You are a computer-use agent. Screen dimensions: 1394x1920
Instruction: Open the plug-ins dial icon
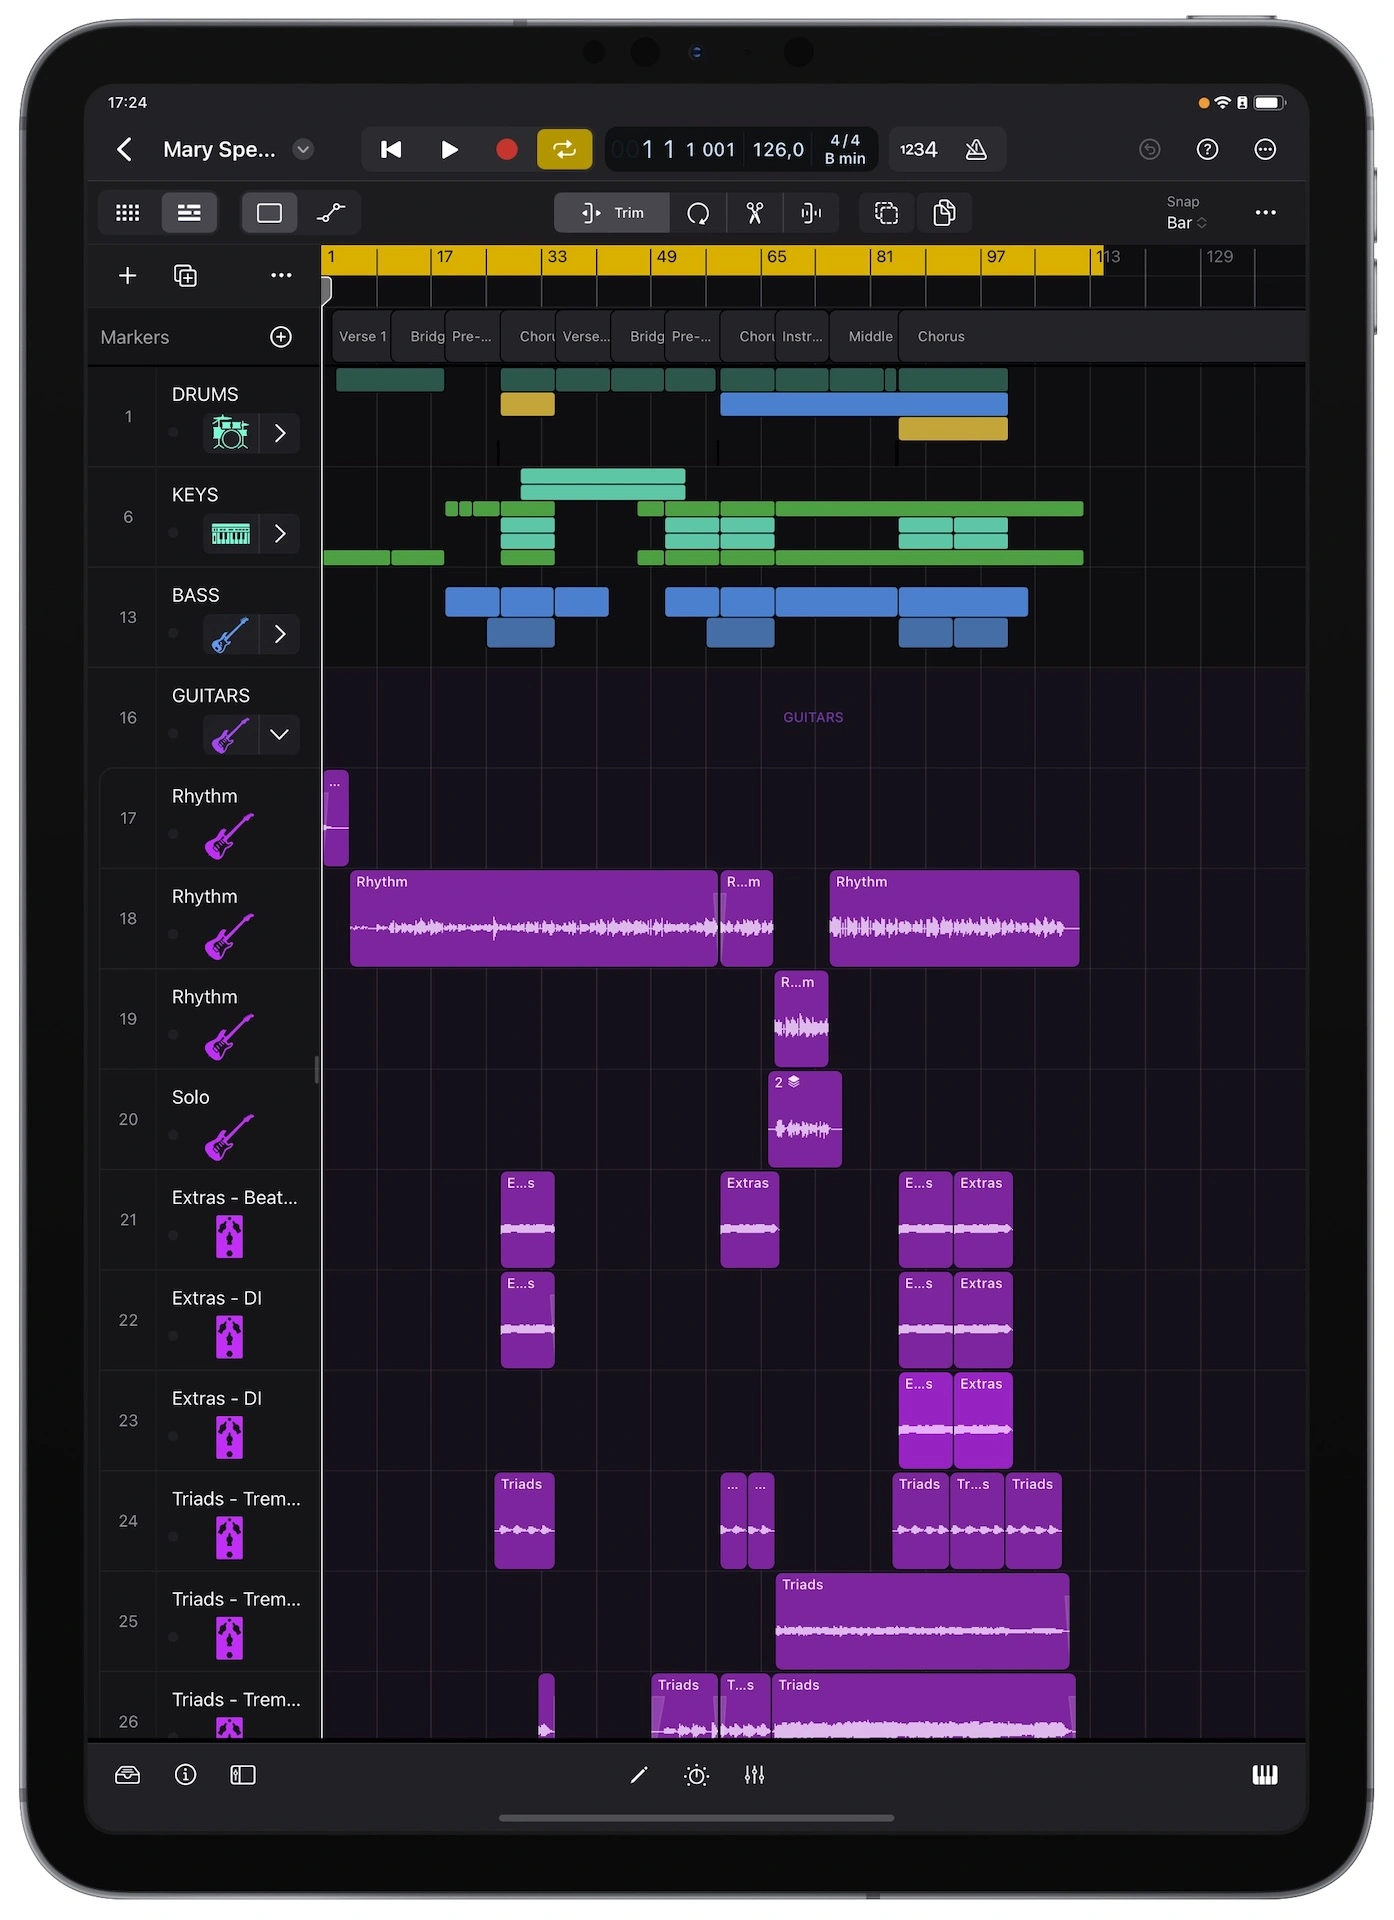[x=697, y=1776]
